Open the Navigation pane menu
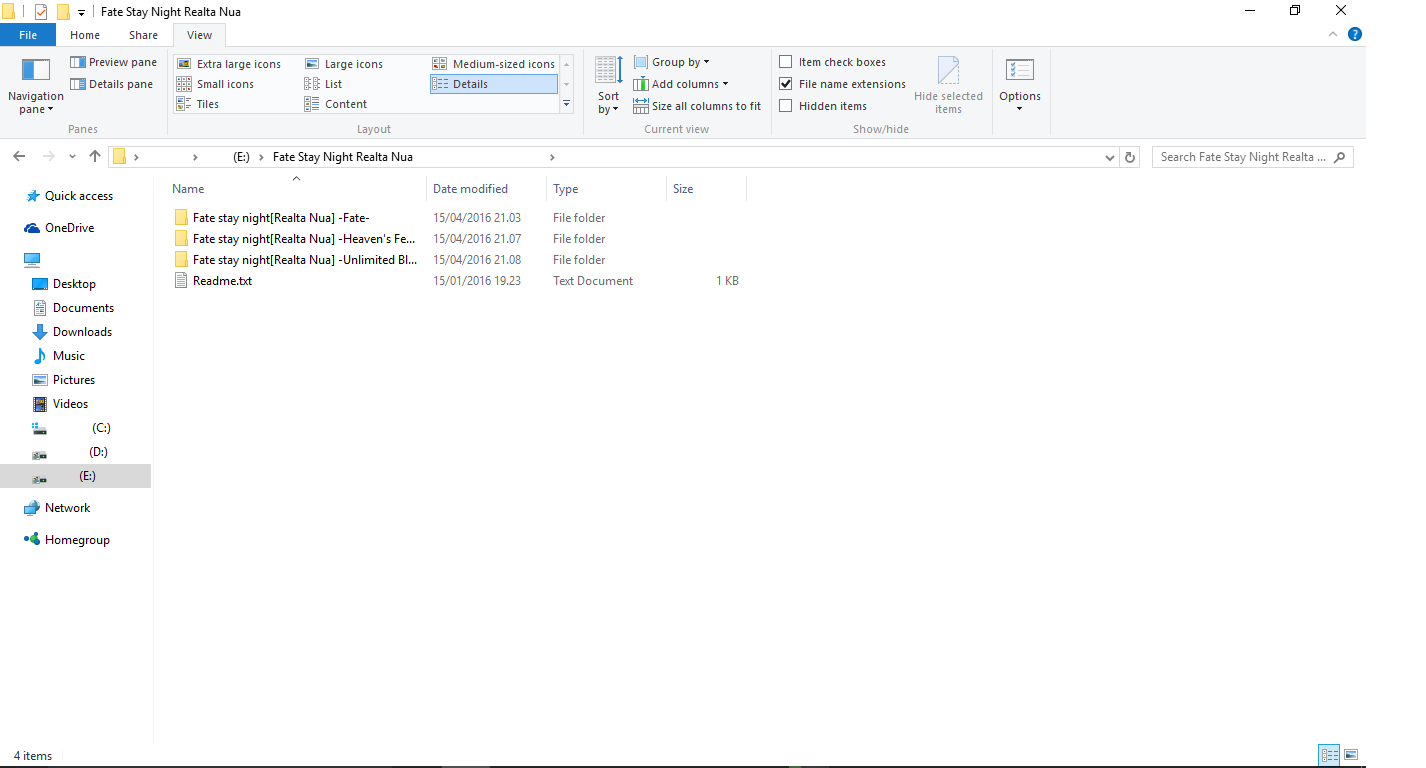Viewport: 1426px width, 768px height. click(36, 86)
